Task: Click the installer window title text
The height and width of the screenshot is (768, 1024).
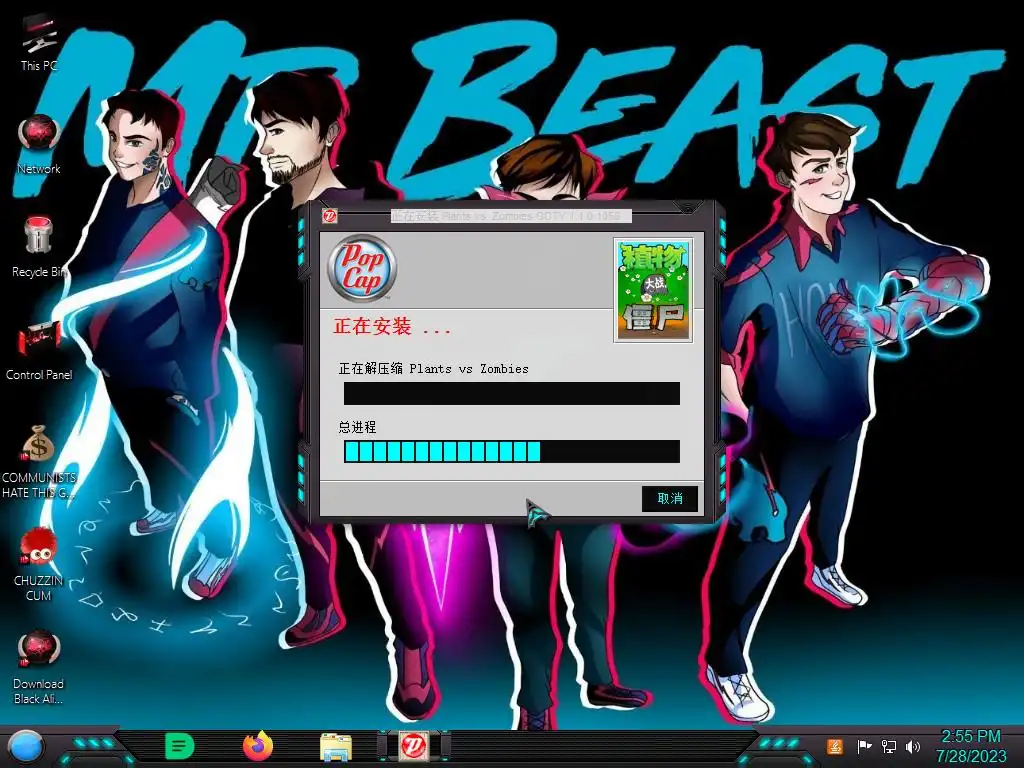Action: (511, 216)
